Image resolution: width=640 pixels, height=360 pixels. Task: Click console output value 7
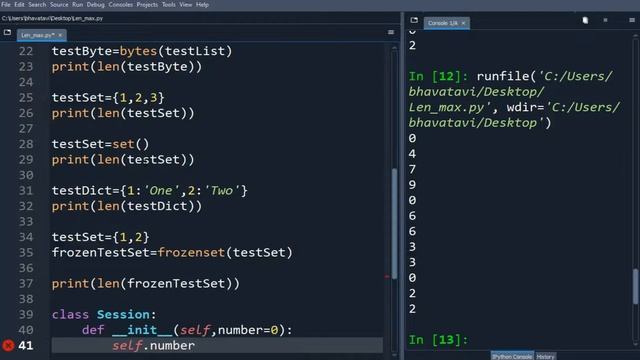coord(412,169)
